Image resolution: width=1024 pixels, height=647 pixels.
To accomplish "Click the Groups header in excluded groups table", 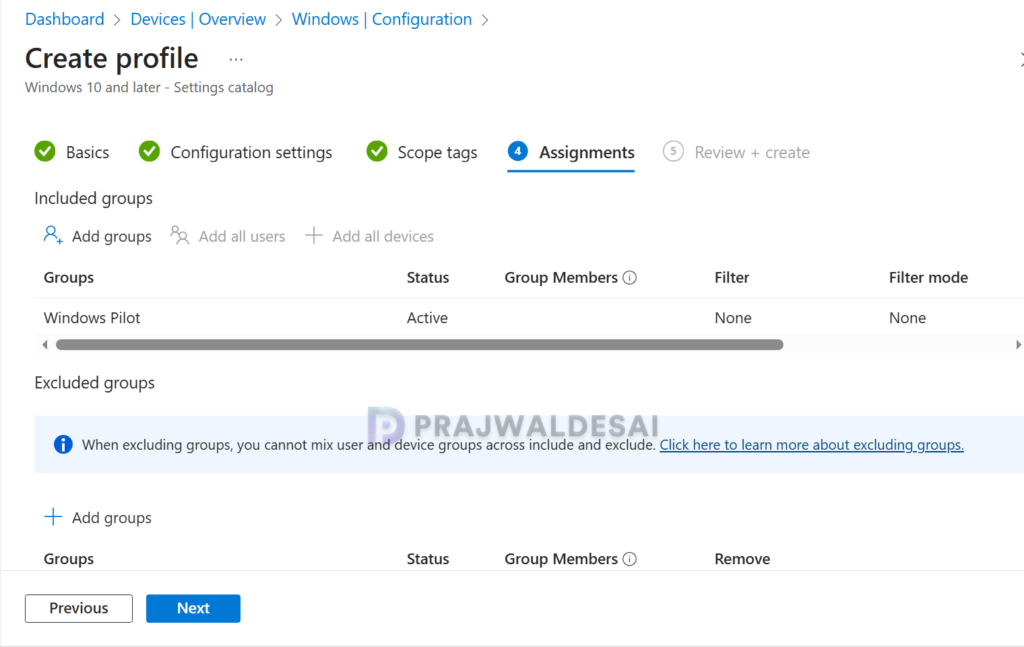I will pos(69,559).
